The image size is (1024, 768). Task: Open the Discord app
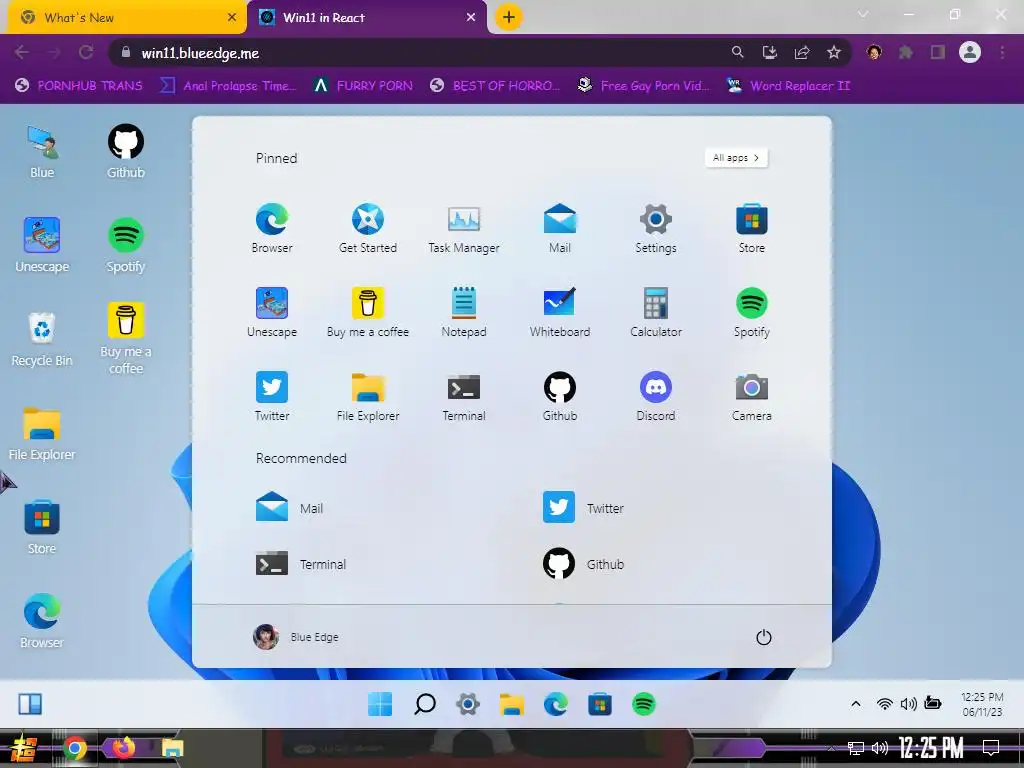pos(656,396)
